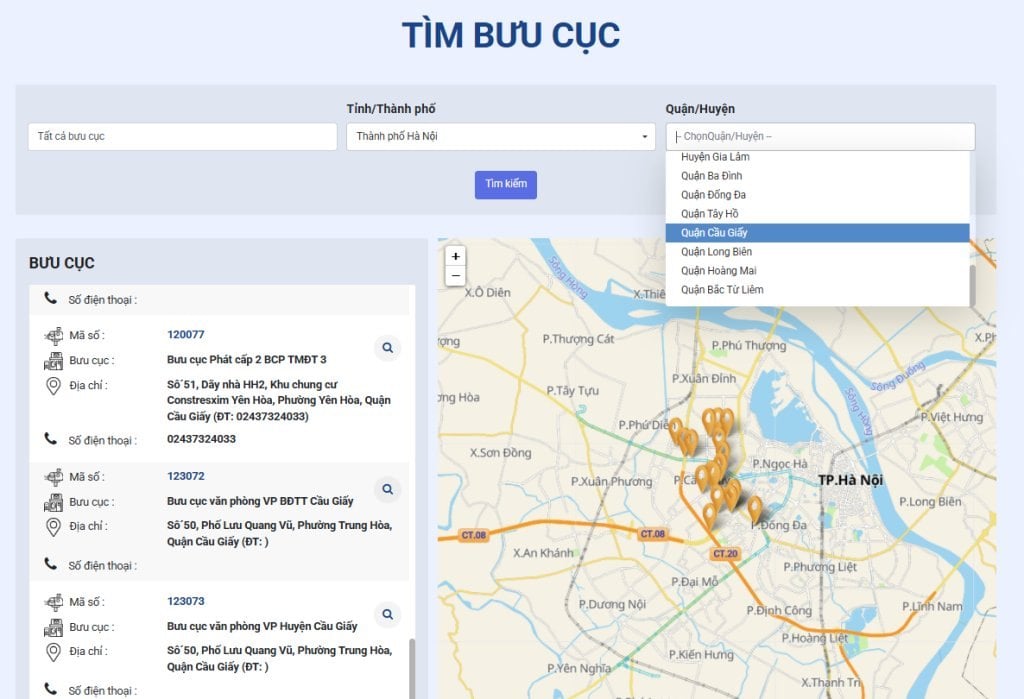Zoom in on the map
This screenshot has height=699, width=1024.
coord(456,256)
